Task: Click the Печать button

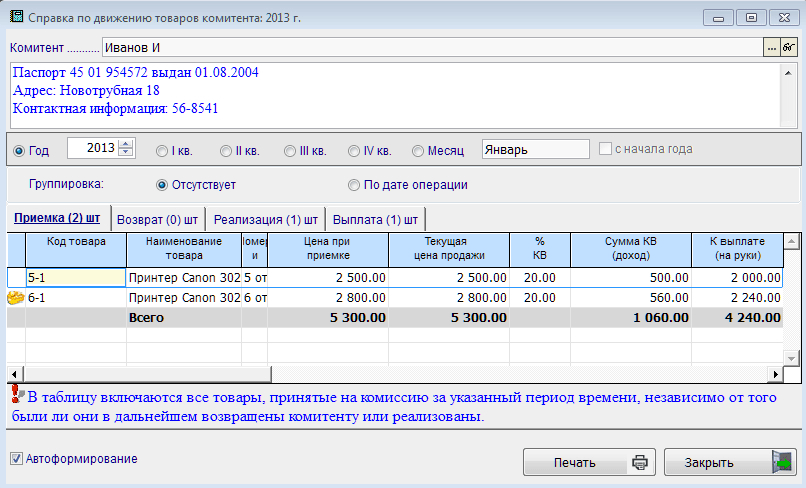Action: coord(589,462)
